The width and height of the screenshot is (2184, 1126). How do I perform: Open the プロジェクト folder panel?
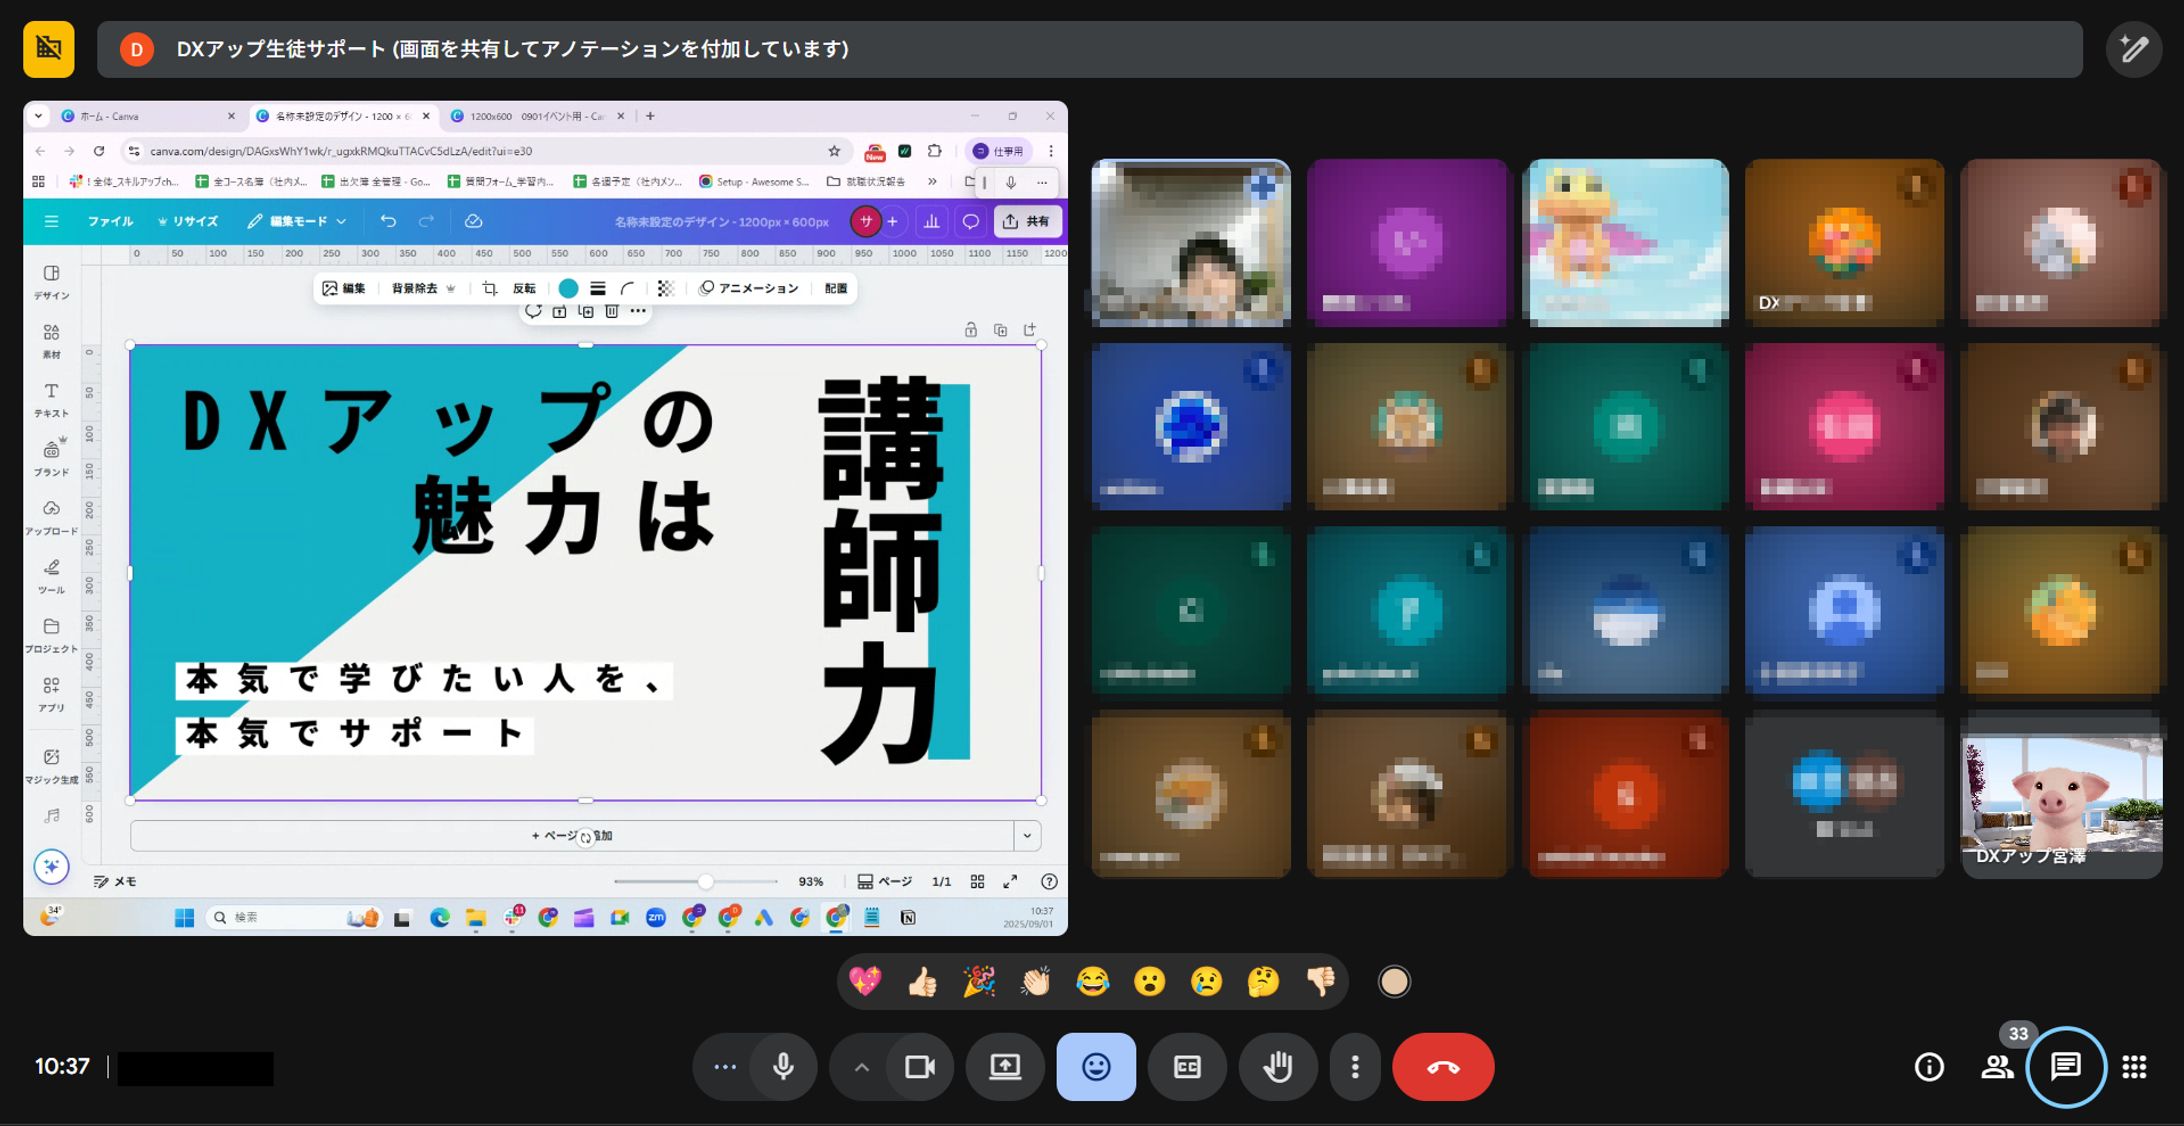coord(51,634)
